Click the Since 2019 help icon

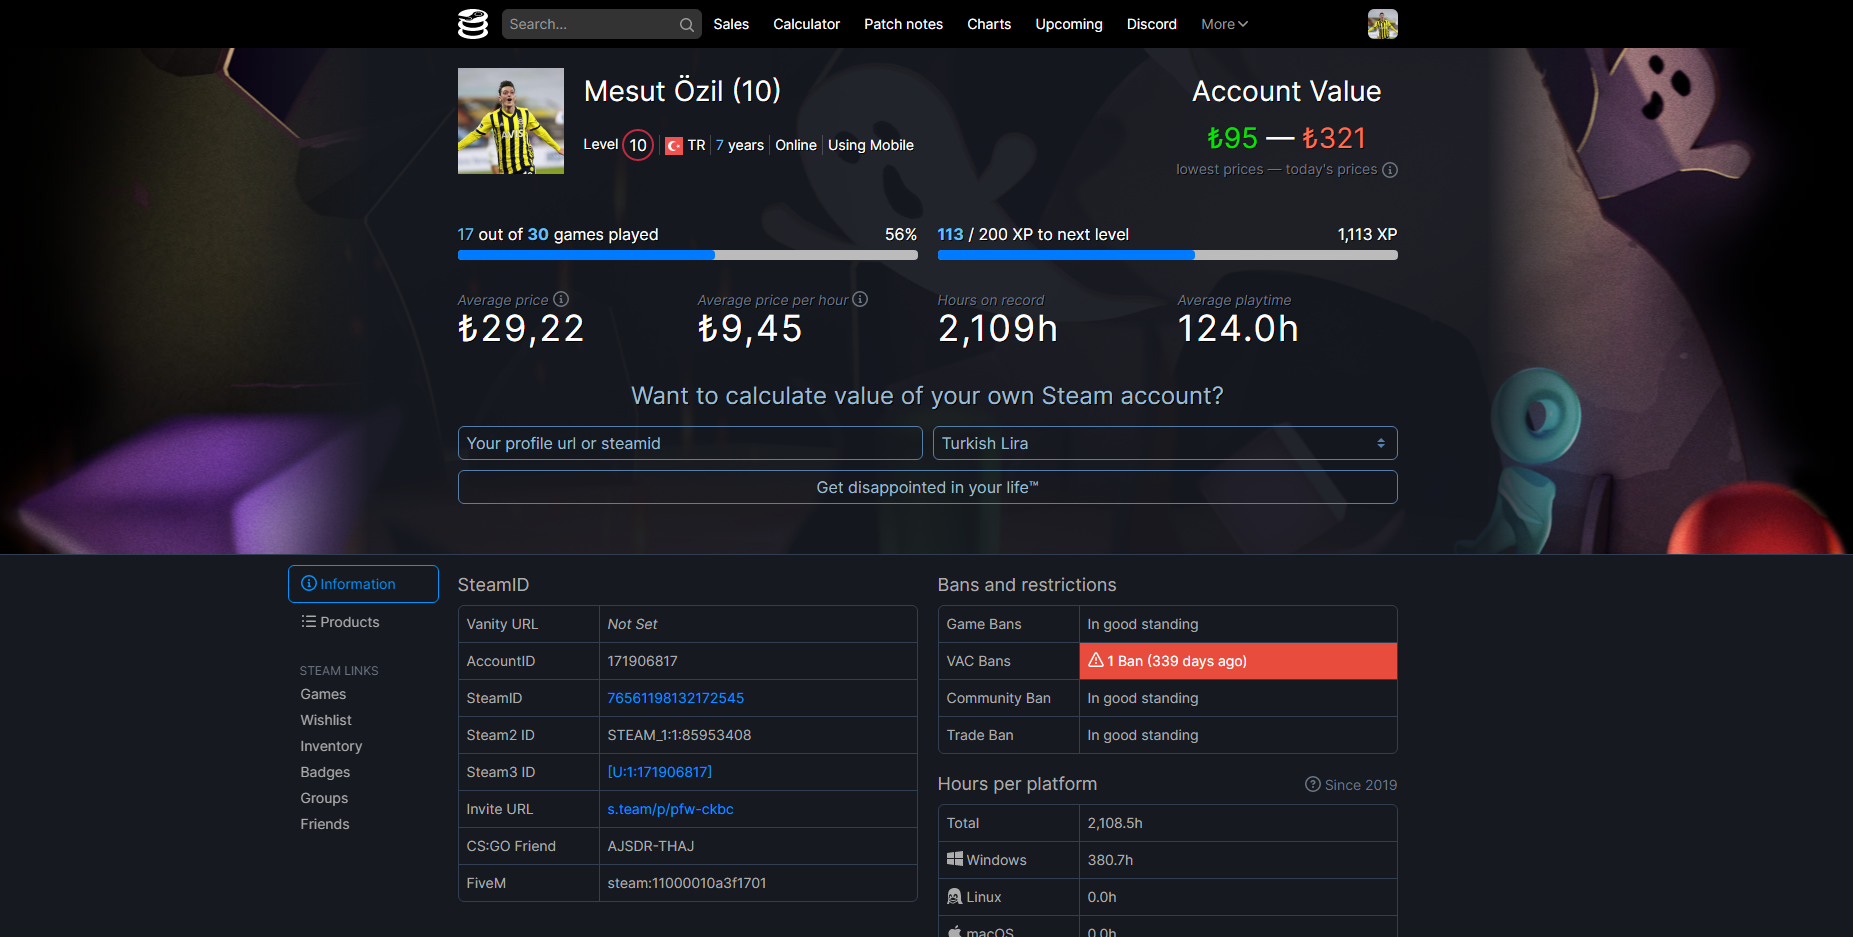pyautogui.click(x=1313, y=784)
